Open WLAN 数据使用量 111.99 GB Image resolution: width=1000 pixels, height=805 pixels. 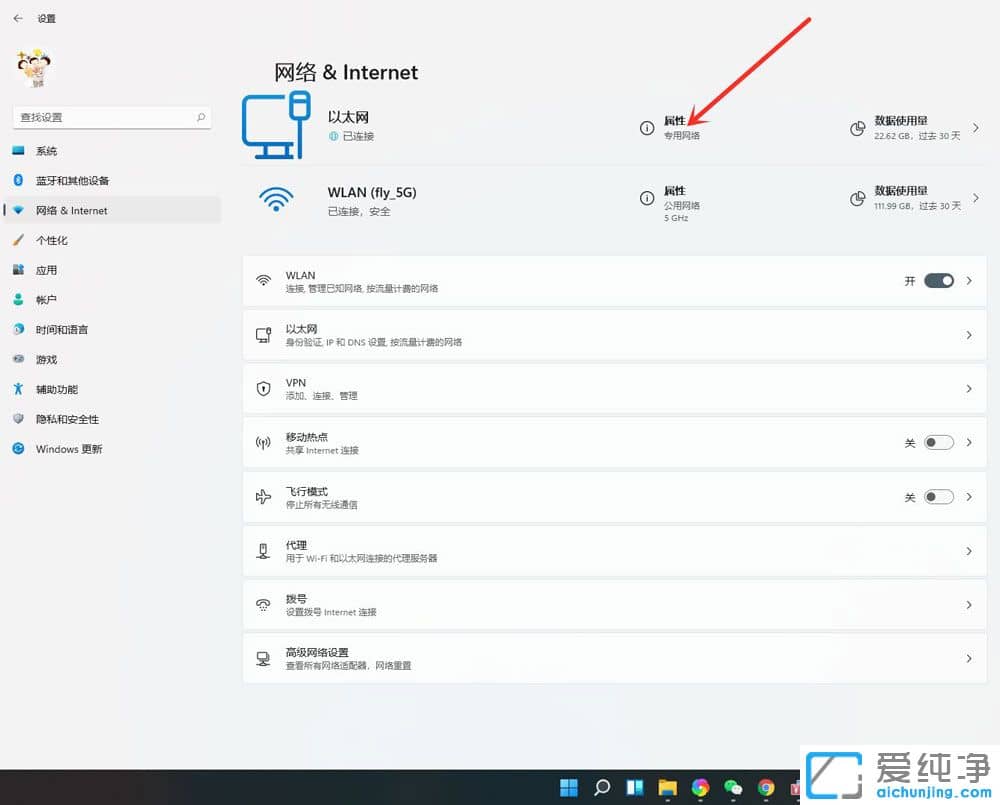[917, 198]
